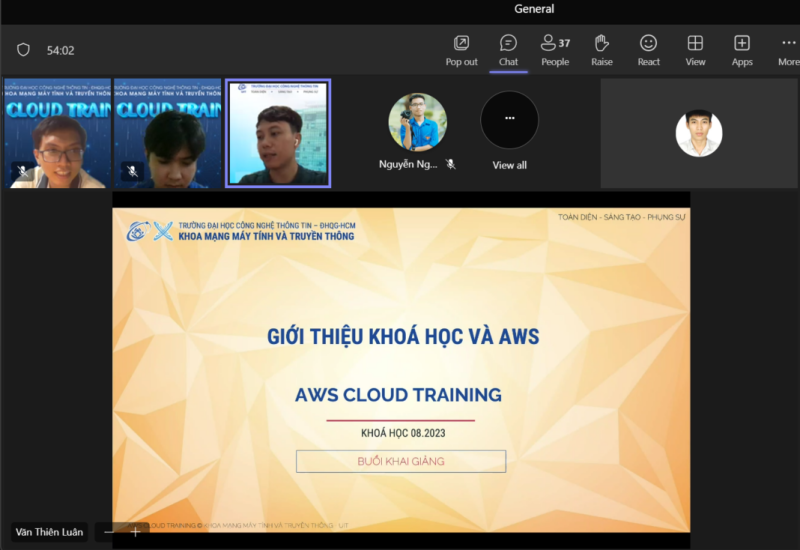The image size is (800, 550).
Task: Raise your hand in the meeting
Action: [602, 51]
